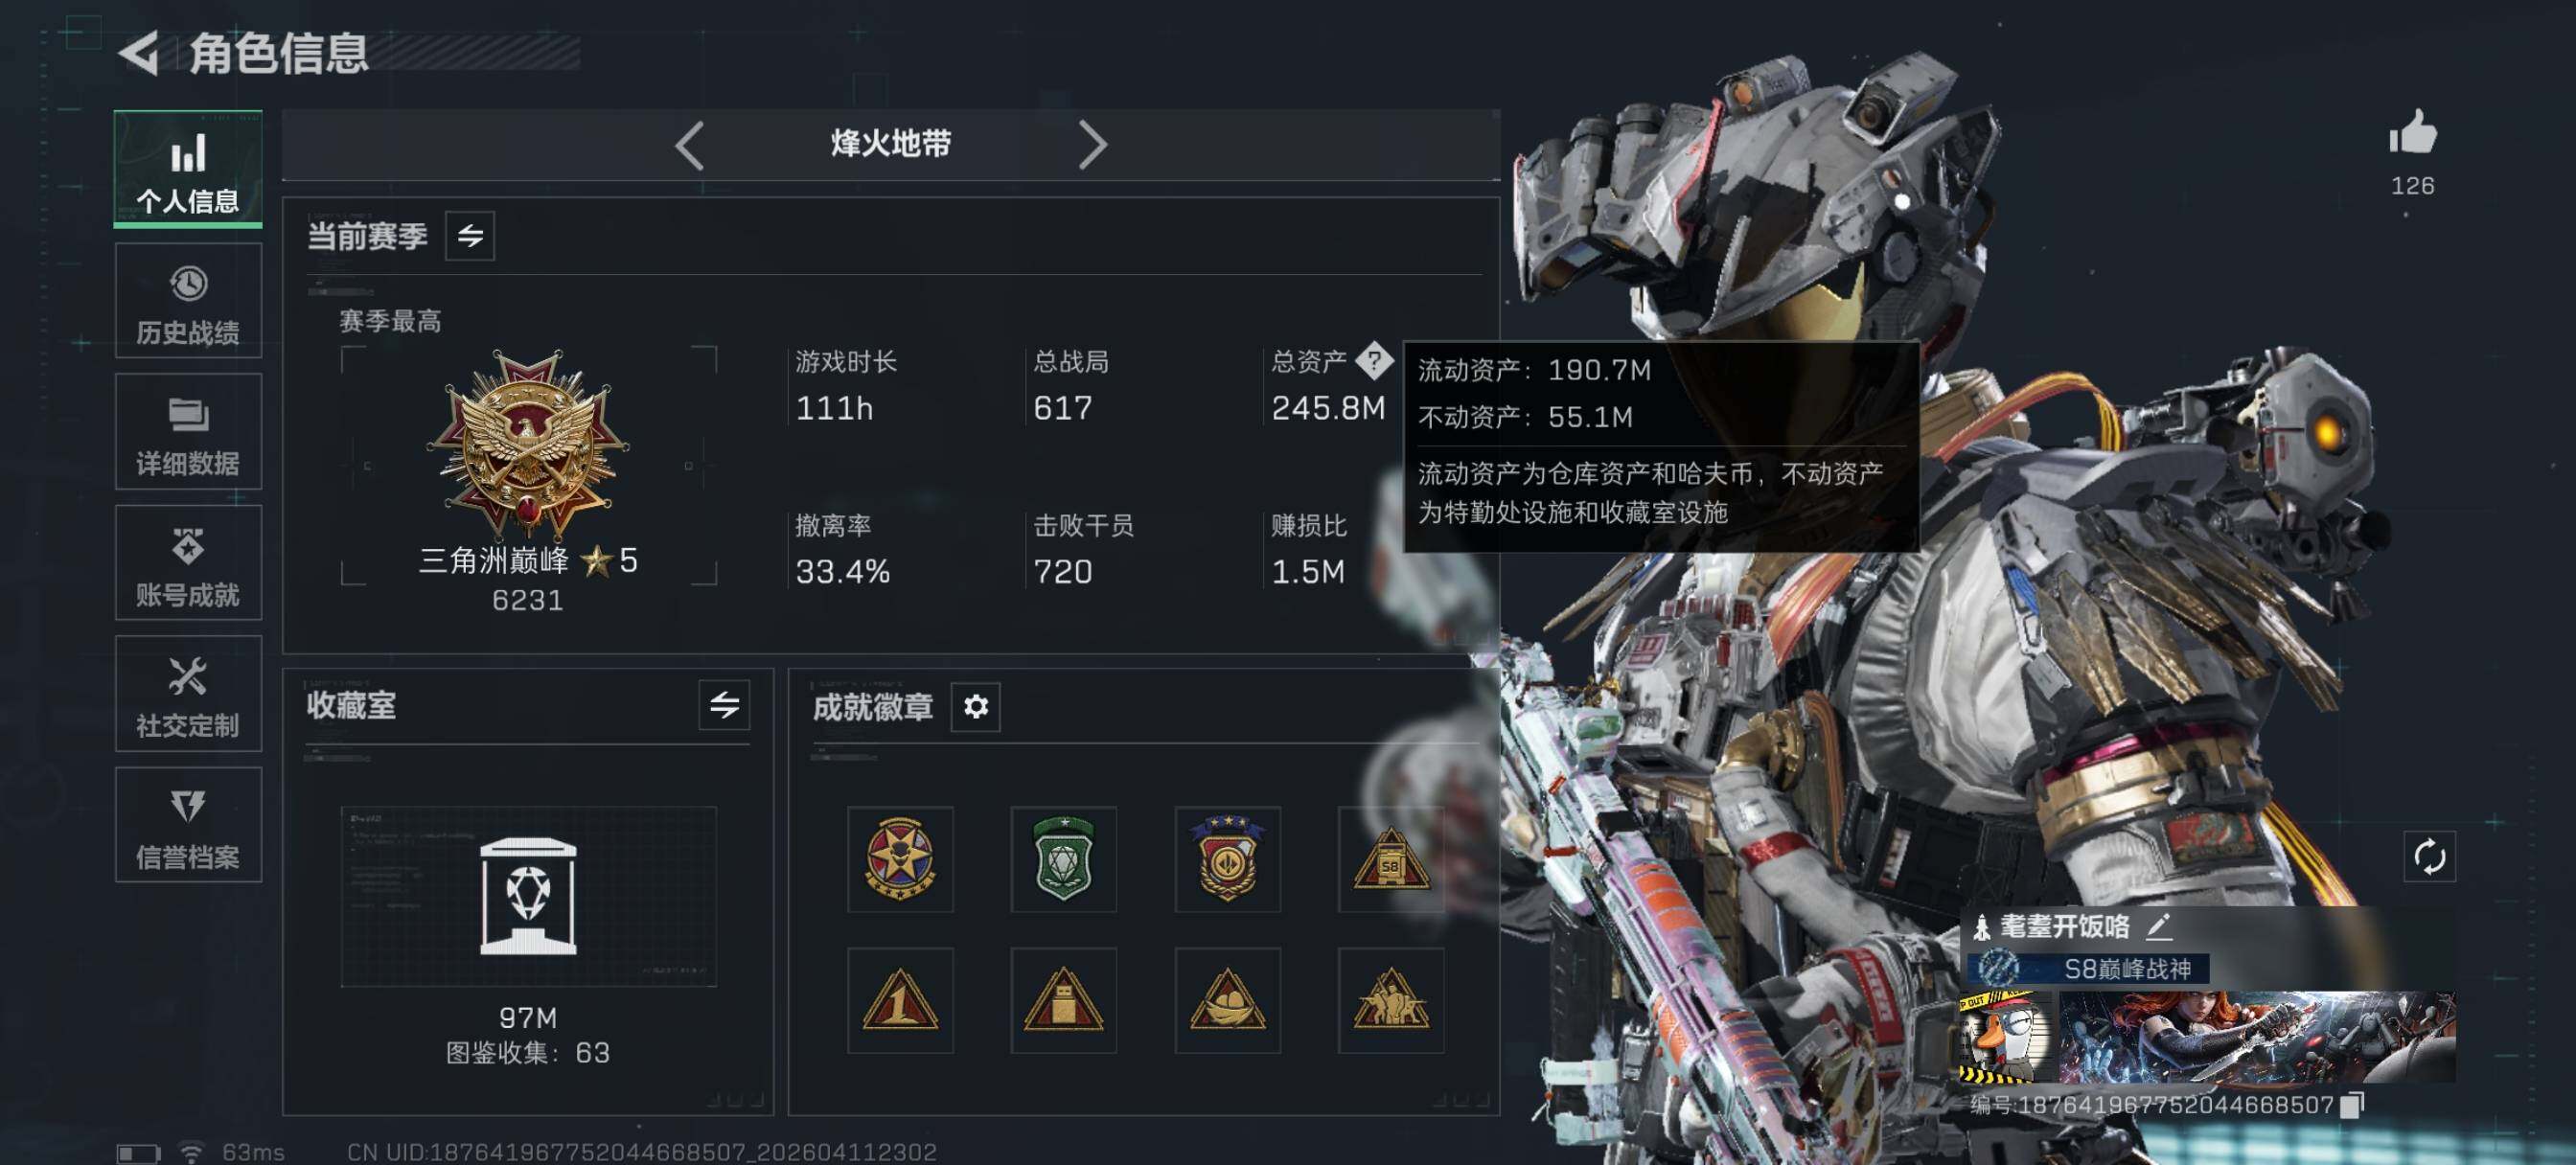The height and width of the screenshot is (1165, 2576).
Task: Click the rotate character model icon
Action: pos(2429,857)
